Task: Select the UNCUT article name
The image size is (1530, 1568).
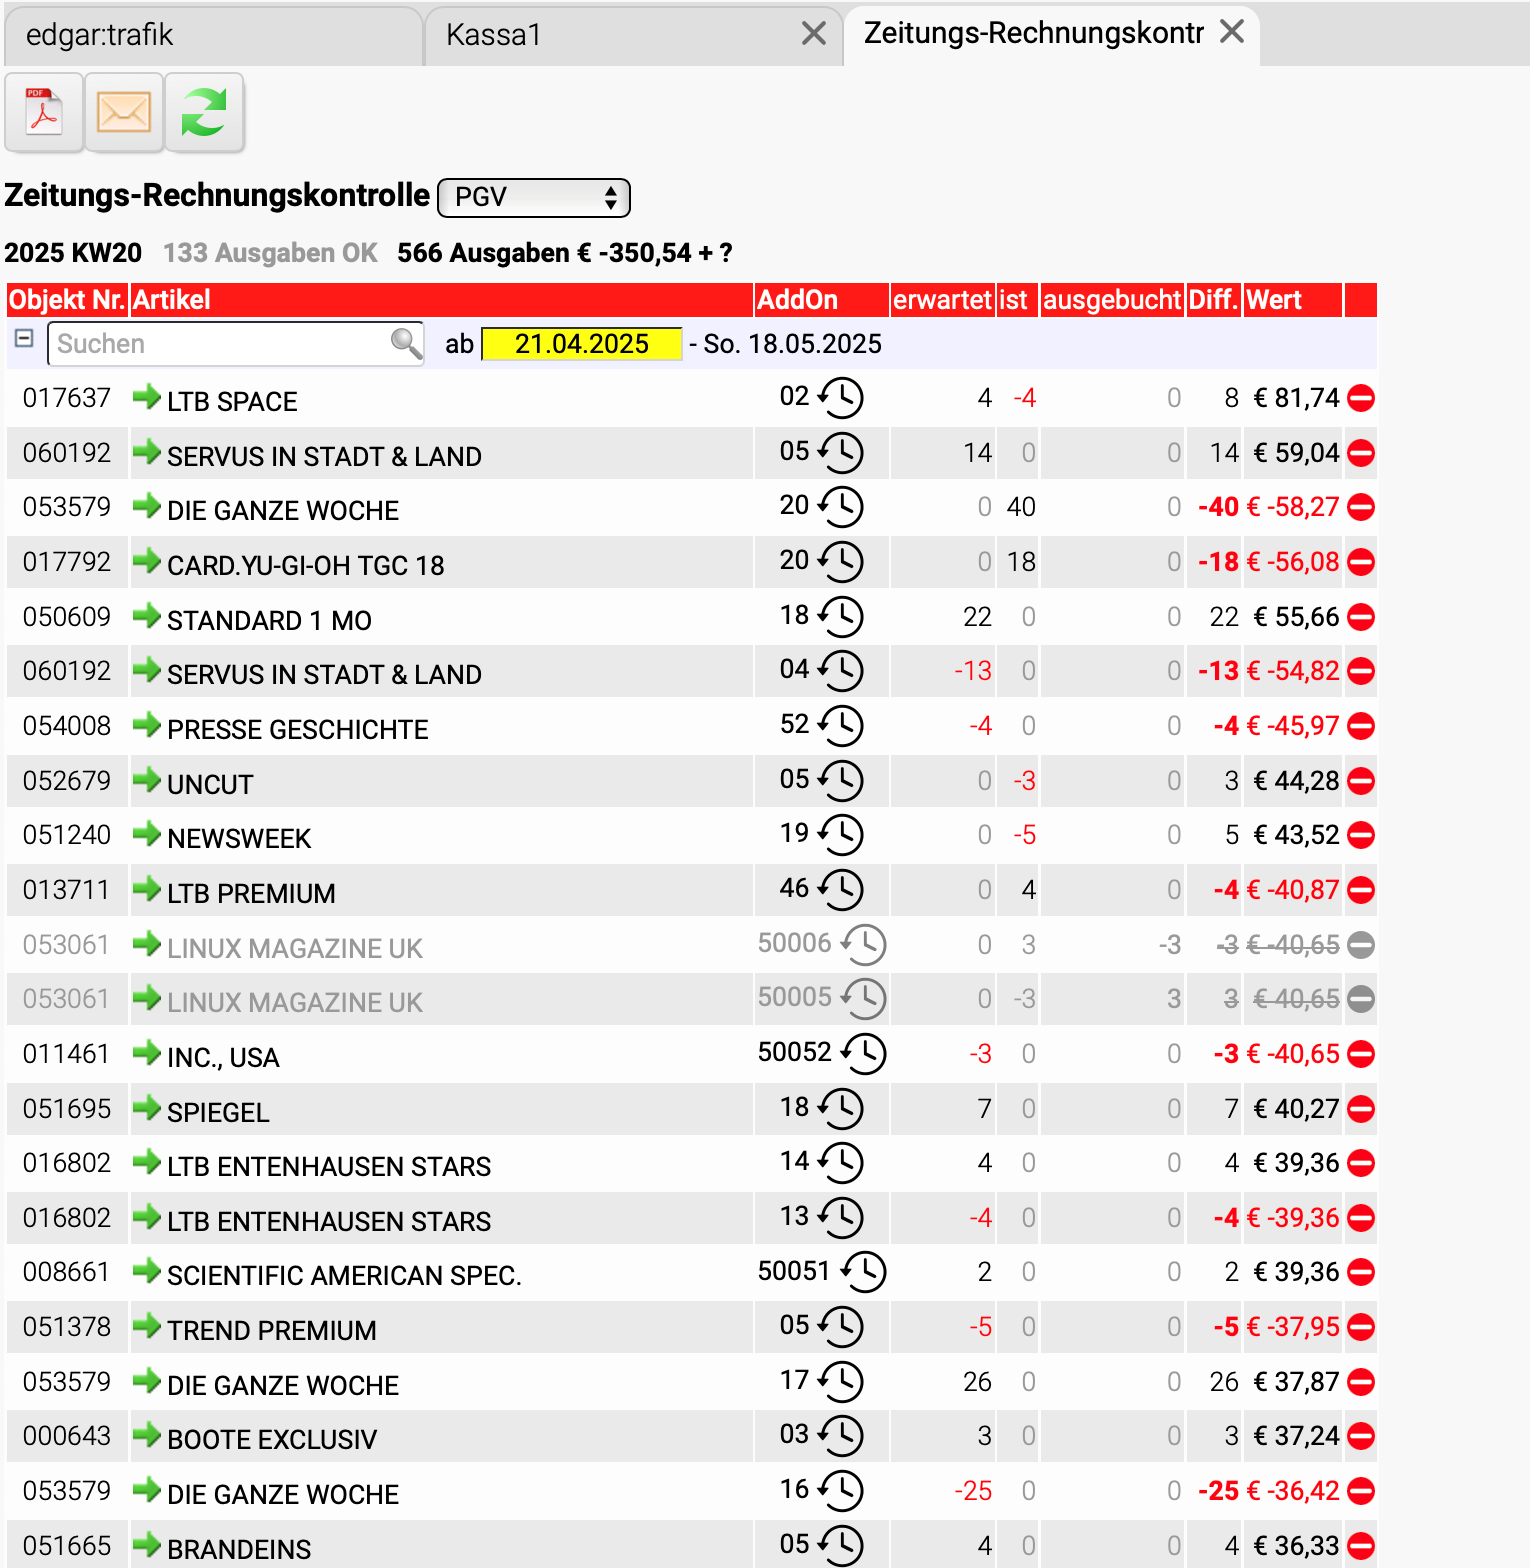Action: tap(210, 785)
